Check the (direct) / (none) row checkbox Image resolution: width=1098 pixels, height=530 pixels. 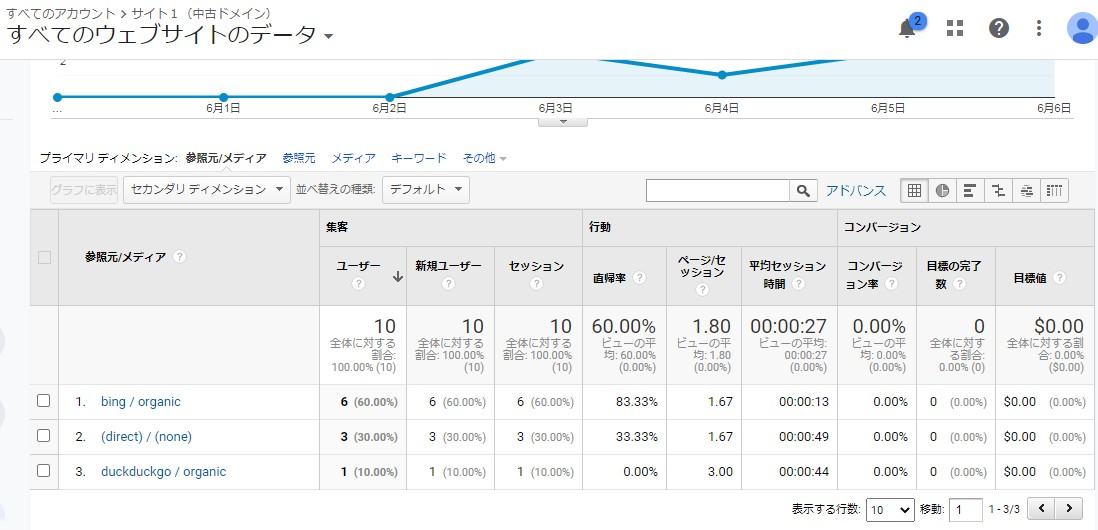point(43,436)
